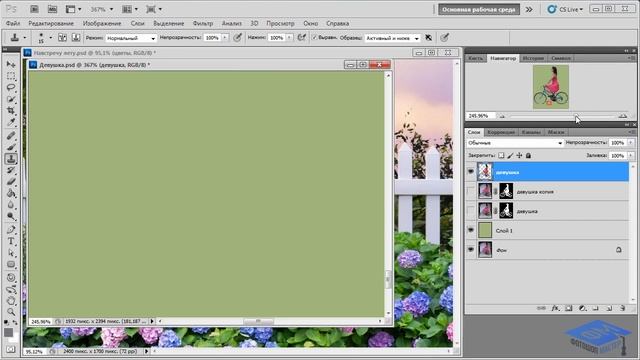Select the Zoom tool
This screenshot has width=640, height=360.
click(11, 312)
